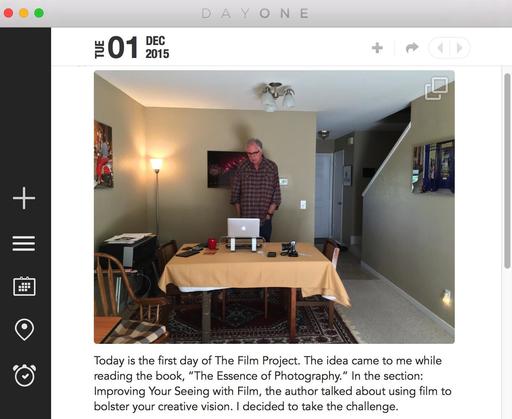Close the Day One window
Viewport: 512px width, 419px height.
pyautogui.click(x=8, y=13)
